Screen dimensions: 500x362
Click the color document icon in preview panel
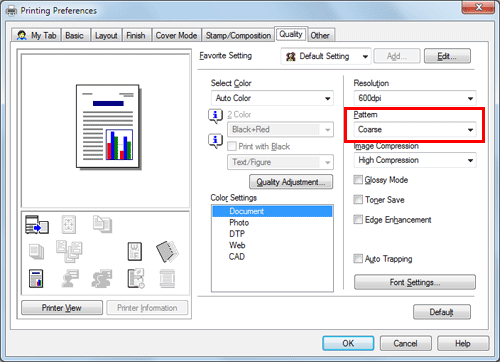pos(36,278)
